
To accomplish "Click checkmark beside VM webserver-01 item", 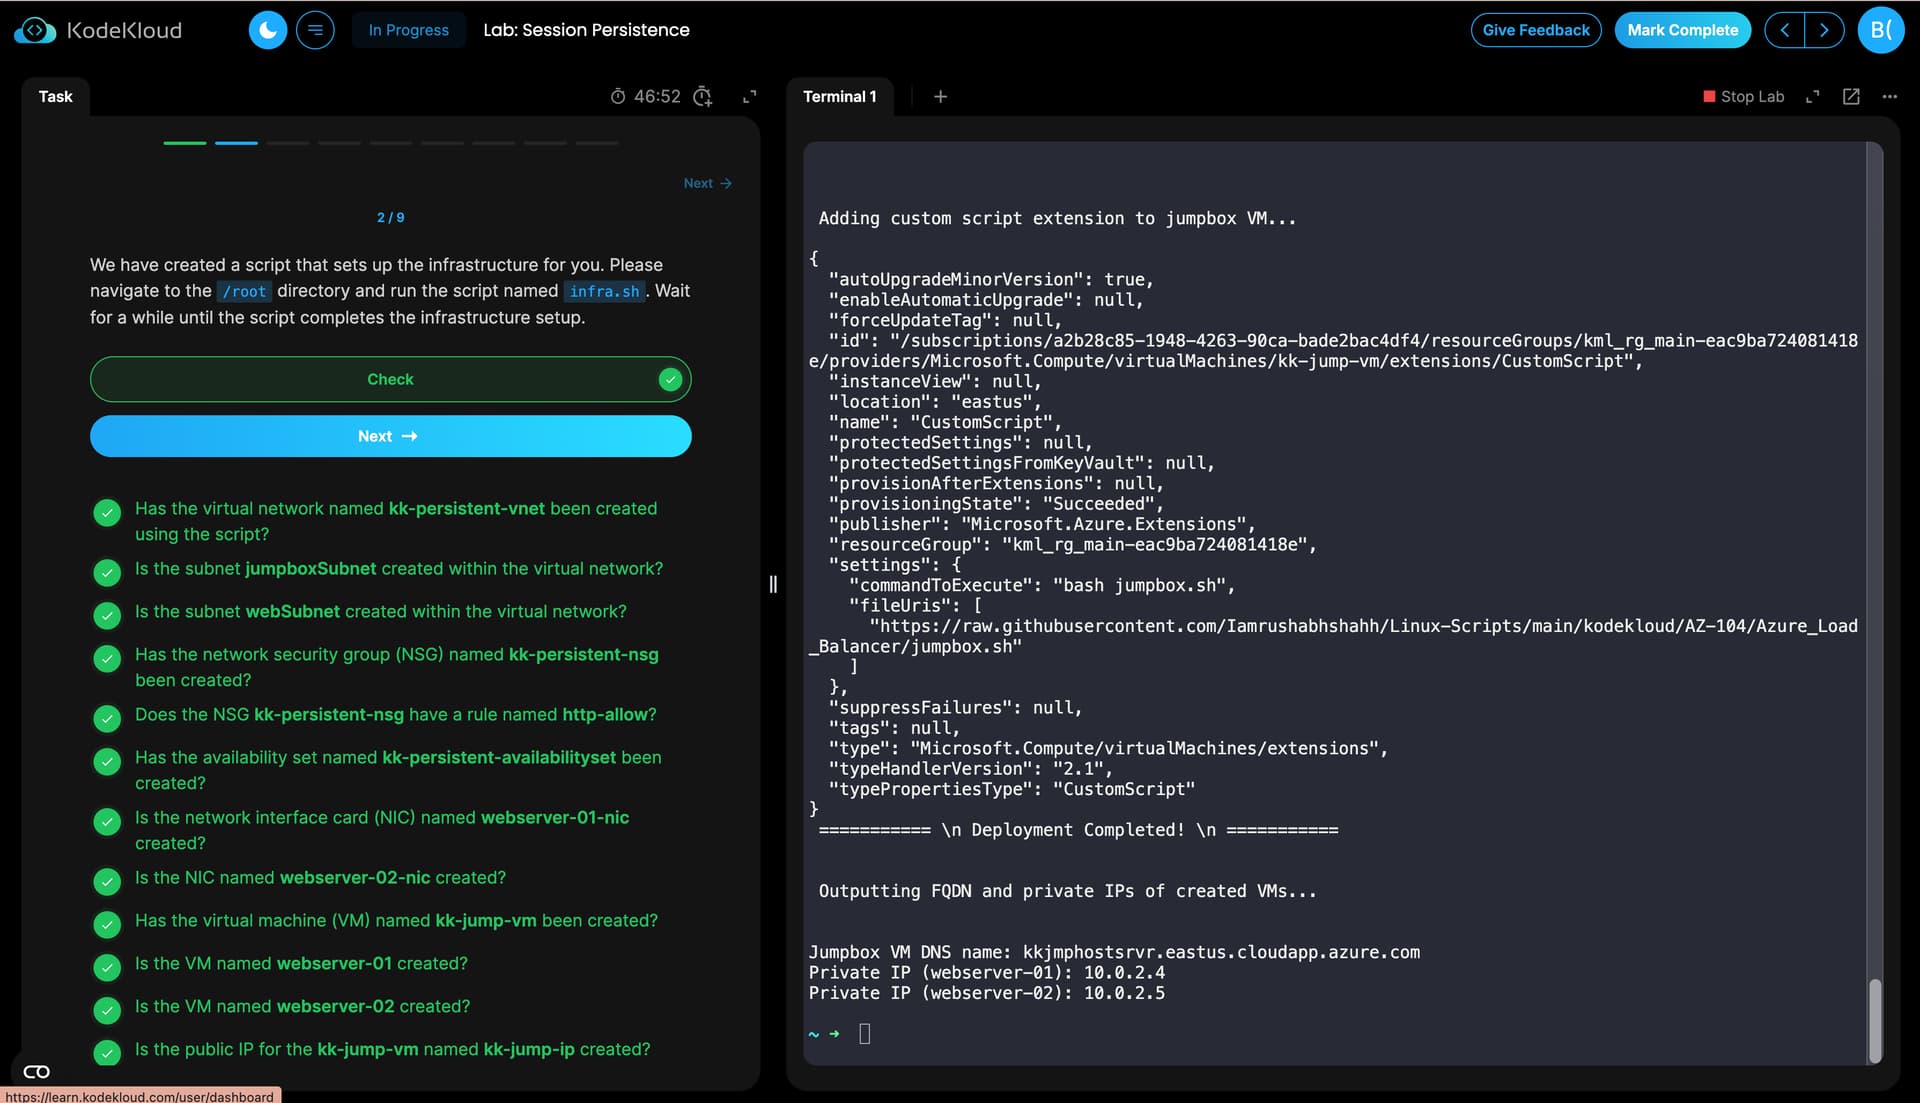I will [107, 967].
